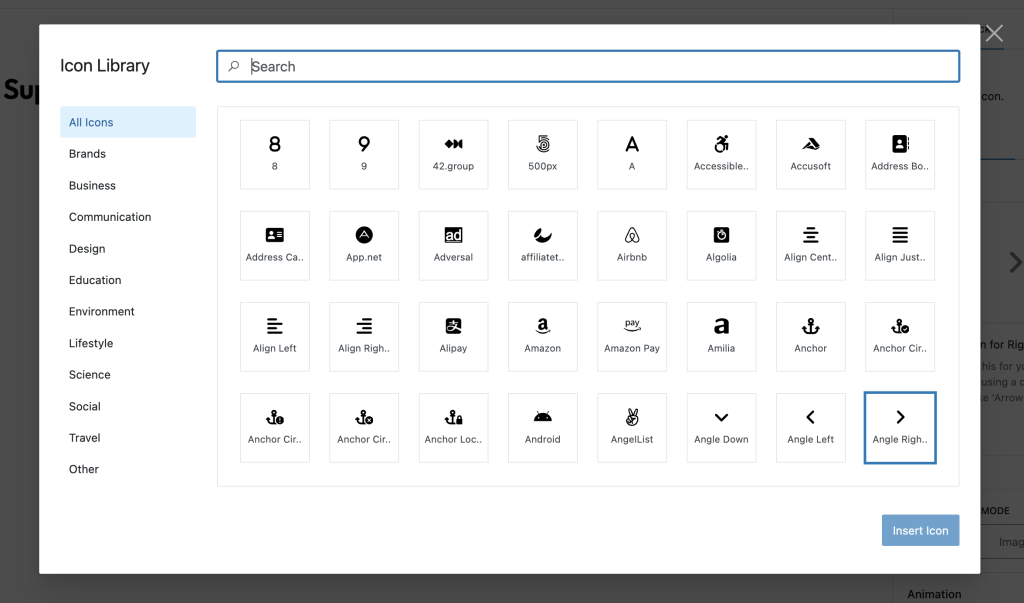Image resolution: width=1024 pixels, height=603 pixels.
Task: Select the Airbnb icon
Action: coord(632,245)
